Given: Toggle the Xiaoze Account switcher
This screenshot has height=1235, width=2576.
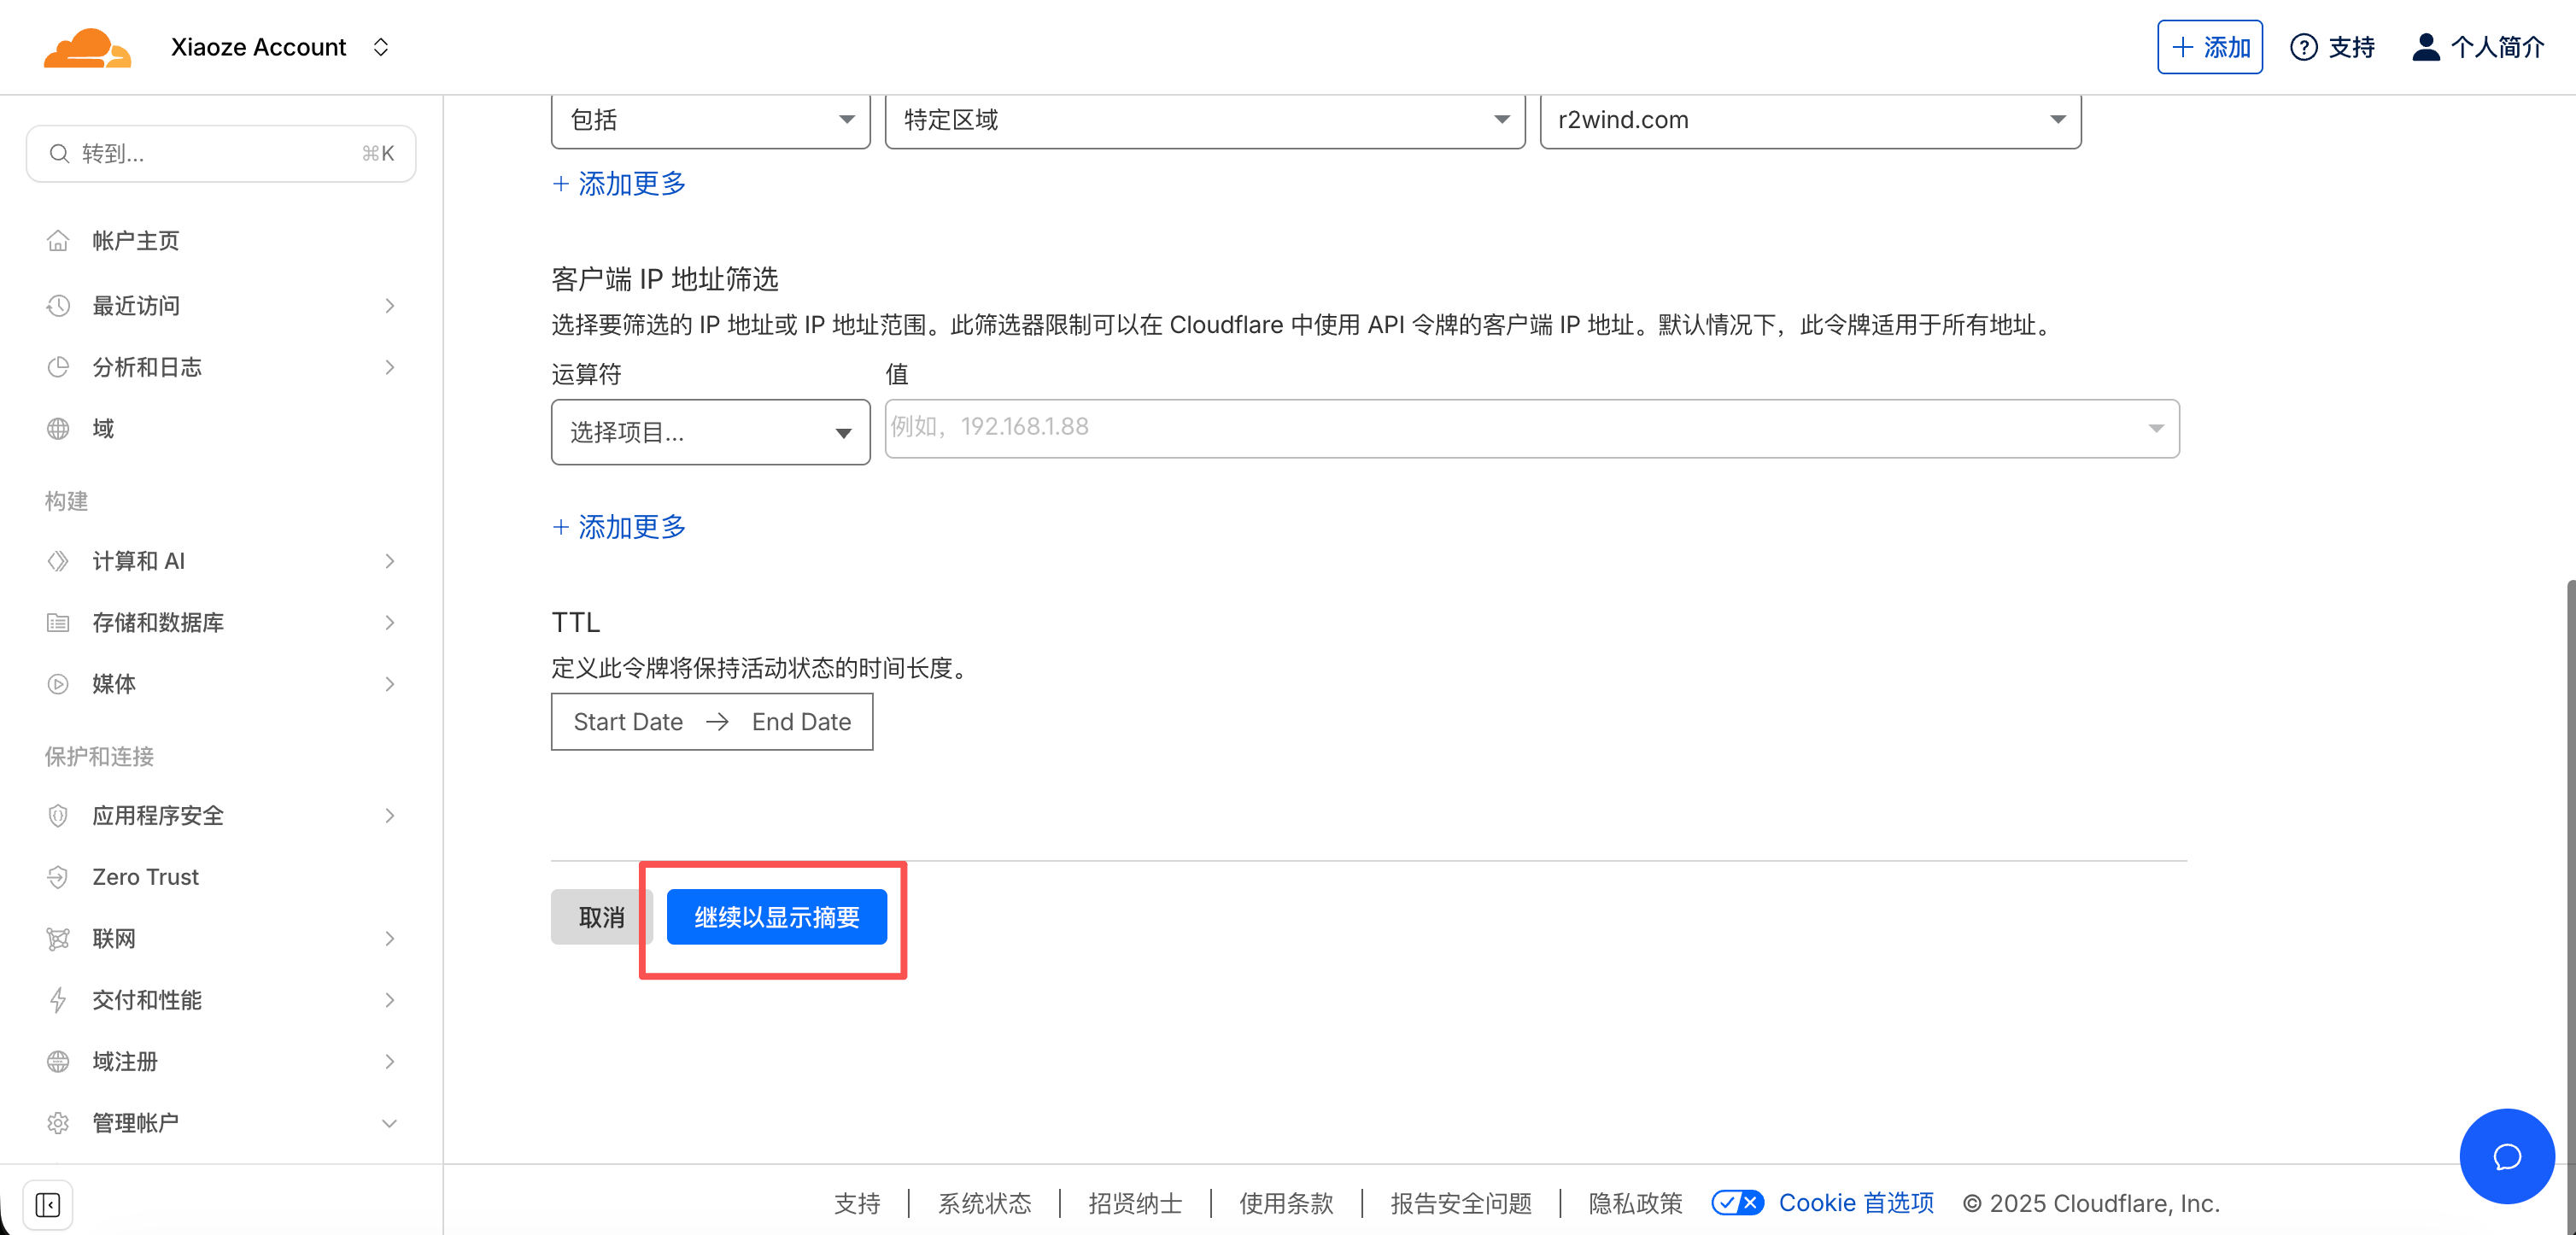Looking at the screenshot, I should pos(380,46).
